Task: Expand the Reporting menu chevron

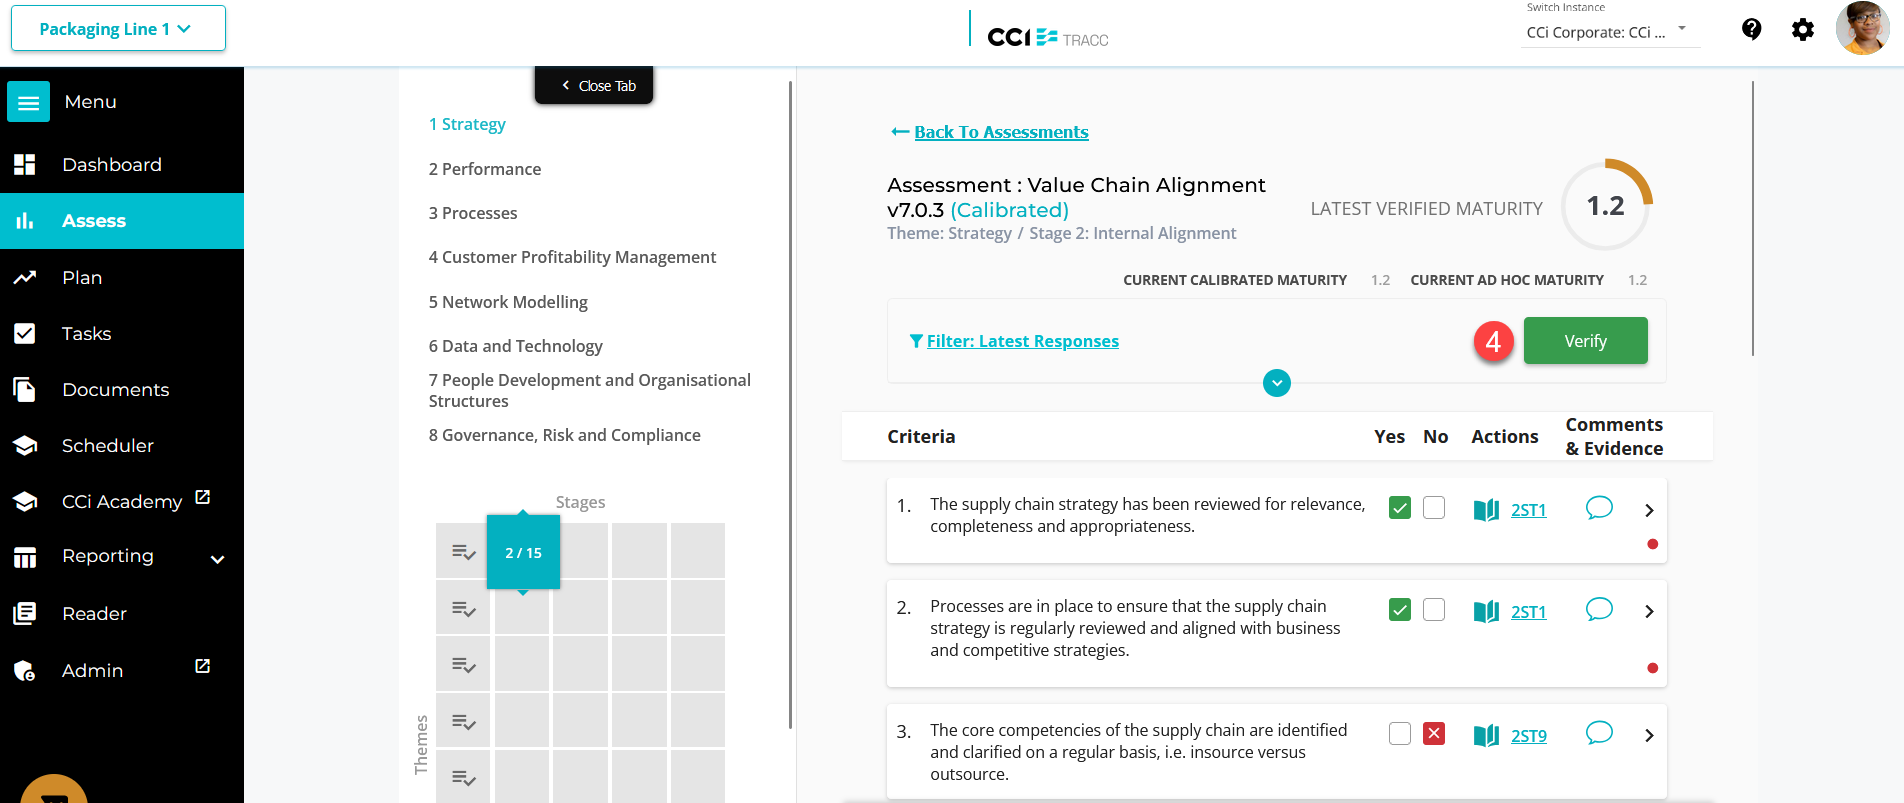Action: 217,559
